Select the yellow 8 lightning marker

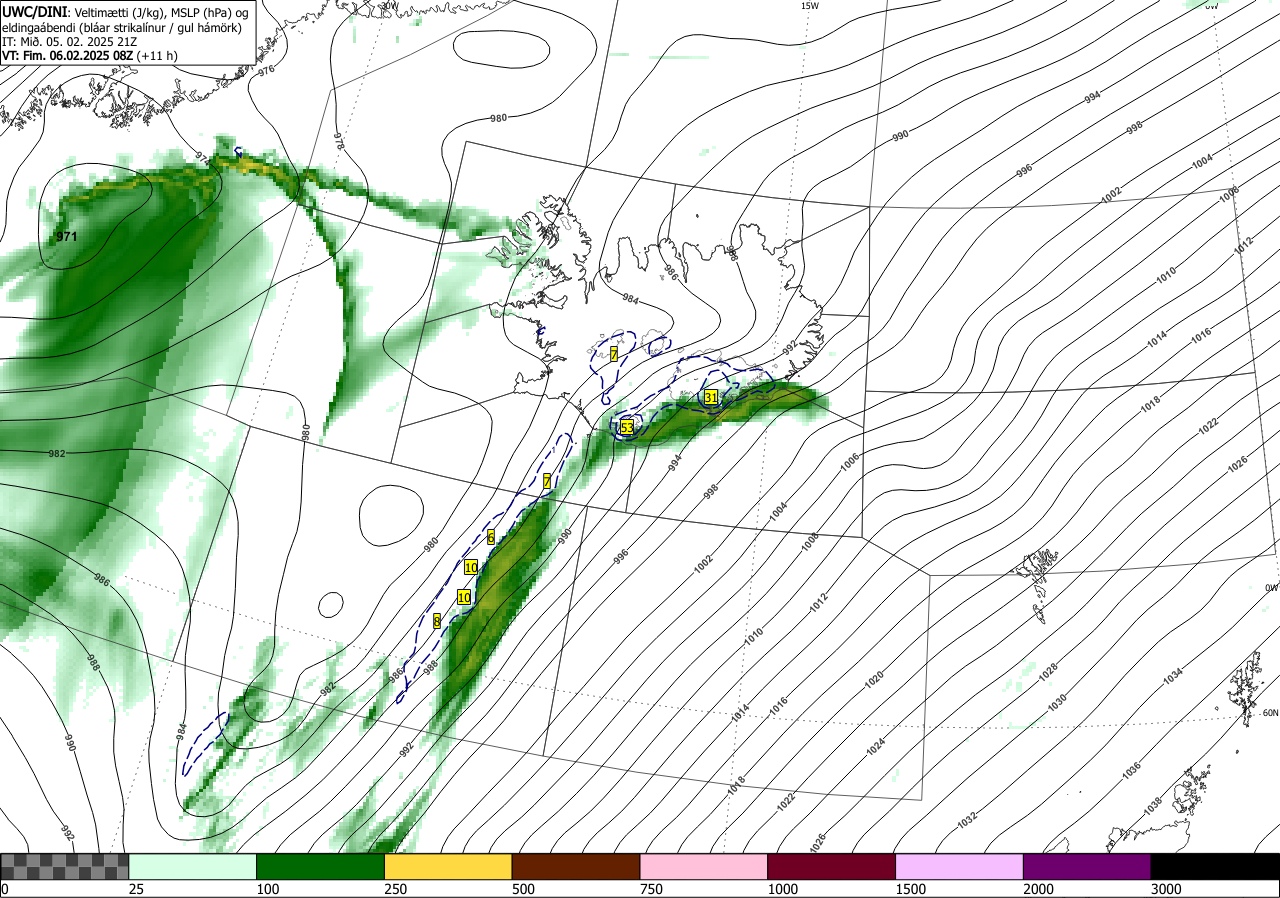pos(437,620)
